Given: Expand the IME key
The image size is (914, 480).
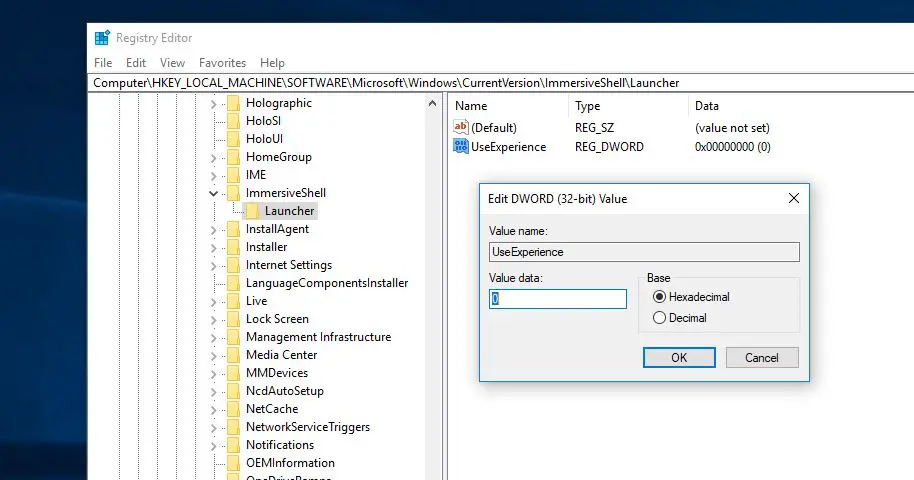Looking at the screenshot, I should (x=213, y=176).
